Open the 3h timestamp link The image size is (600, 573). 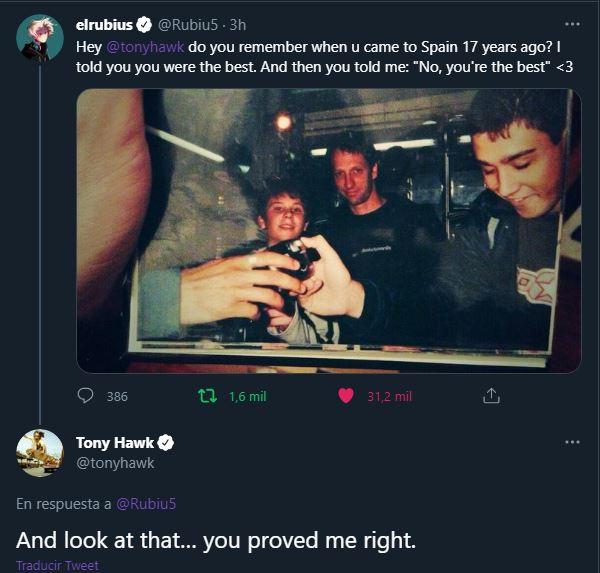[238, 25]
